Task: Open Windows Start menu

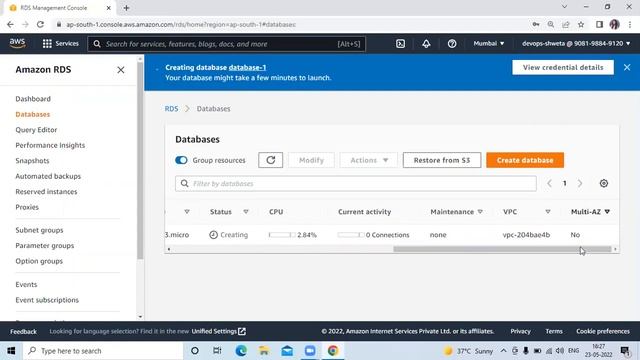Action: click(x=11, y=351)
